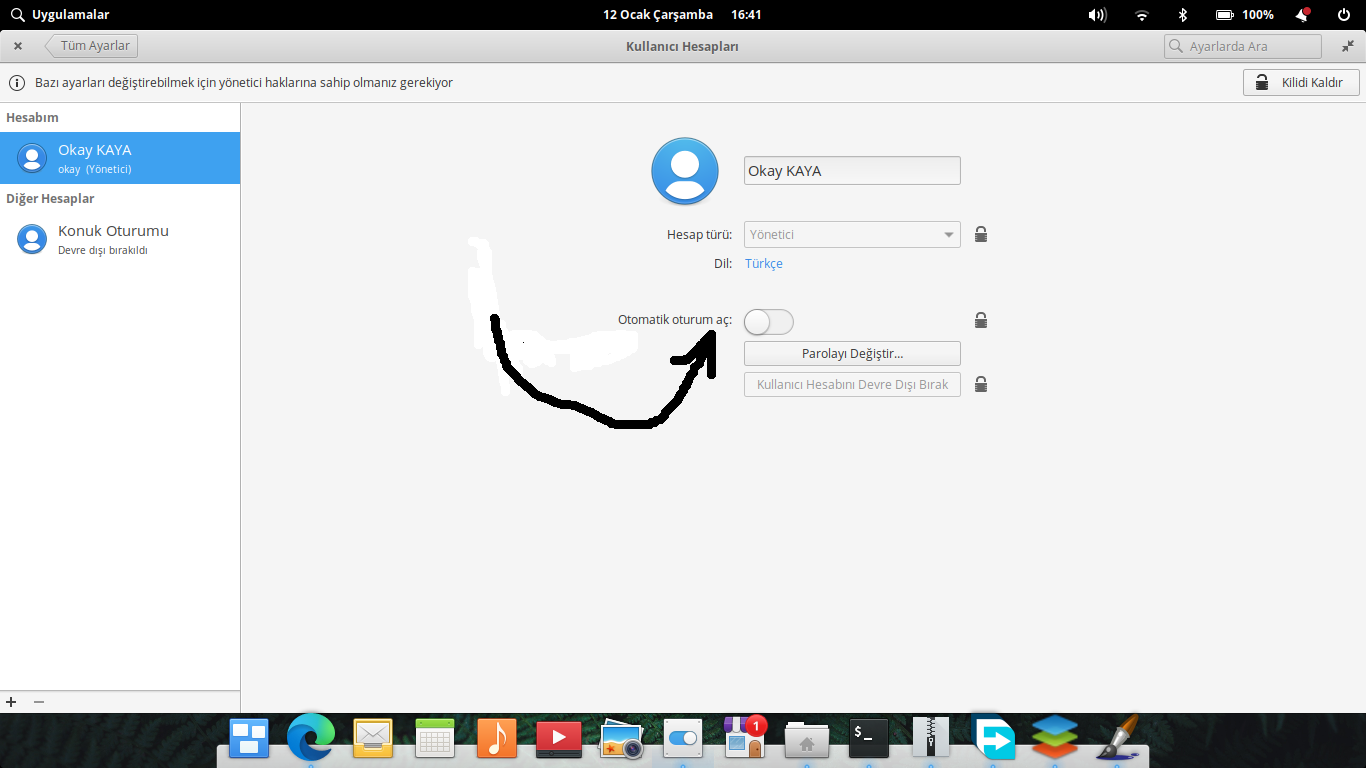This screenshot has height=768, width=1366.
Task: Remove the account using the minus button
Action: point(39,702)
